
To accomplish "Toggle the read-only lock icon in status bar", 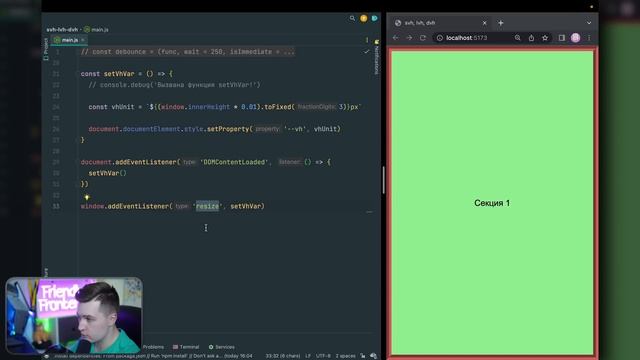I will [362, 356].
